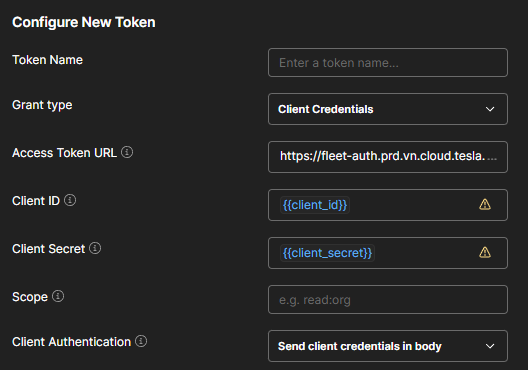Click the Client Authentication label text

[71, 342]
